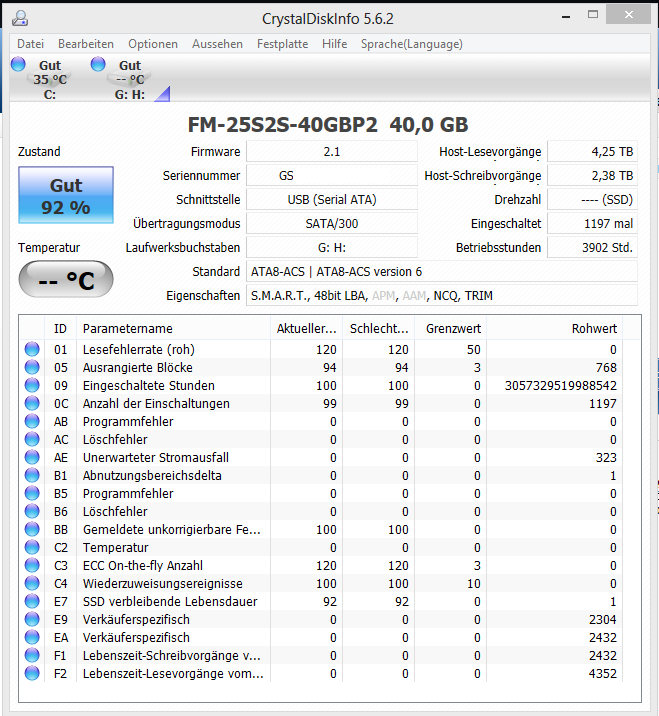The height and width of the screenshot is (716, 659).
Task: Click the Eigenschaften field with S.M.A.R.T.
Action: tap(442, 295)
